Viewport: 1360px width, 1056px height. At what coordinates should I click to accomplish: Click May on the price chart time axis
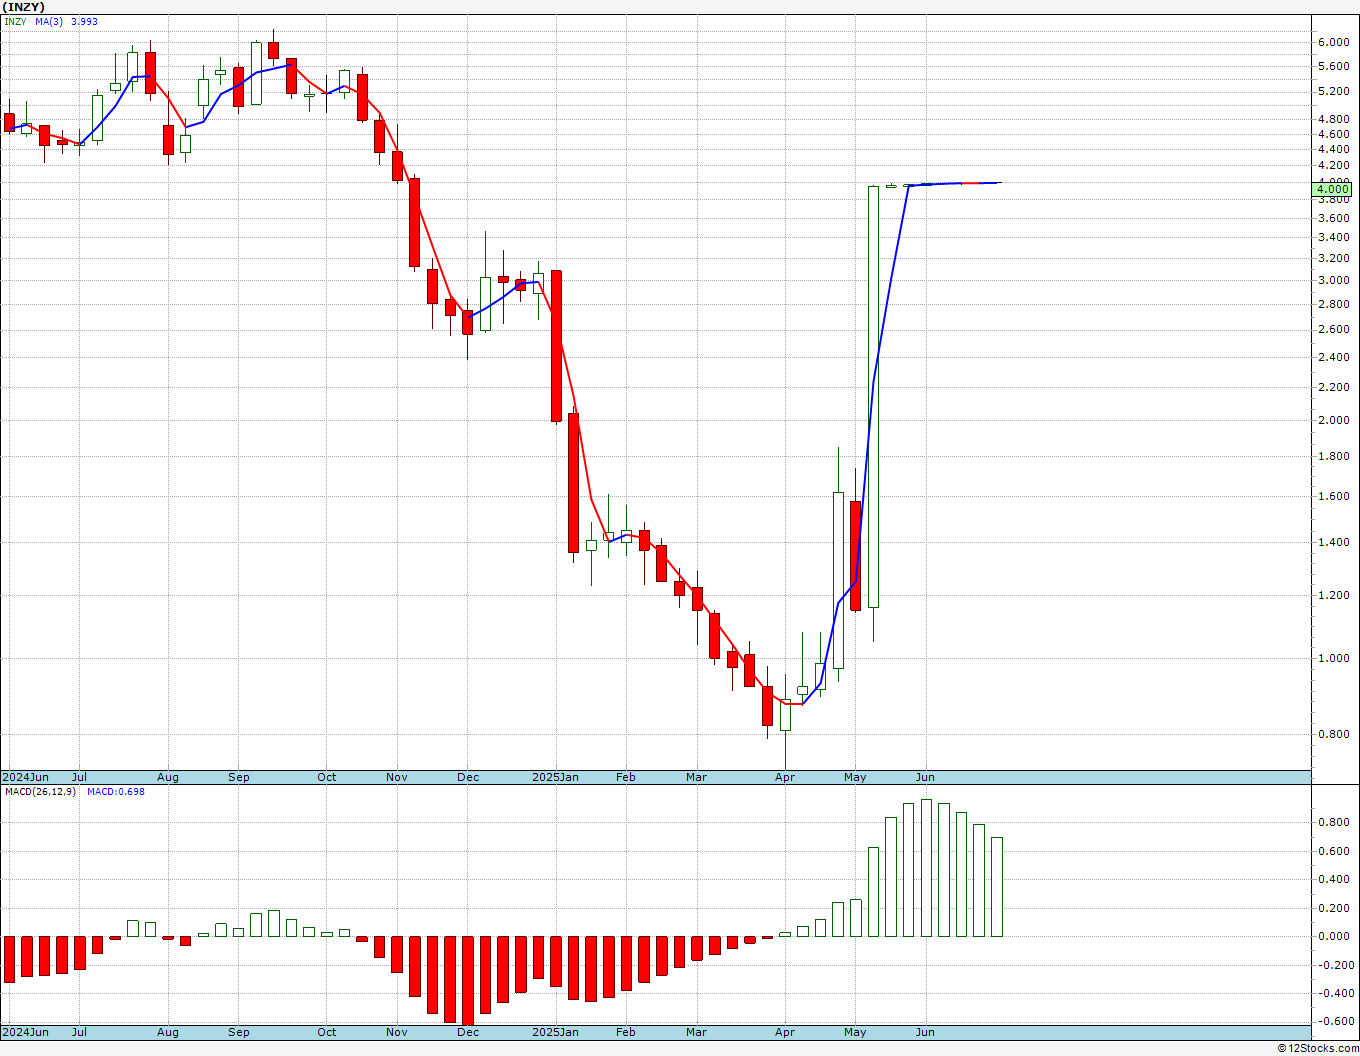[855, 777]
